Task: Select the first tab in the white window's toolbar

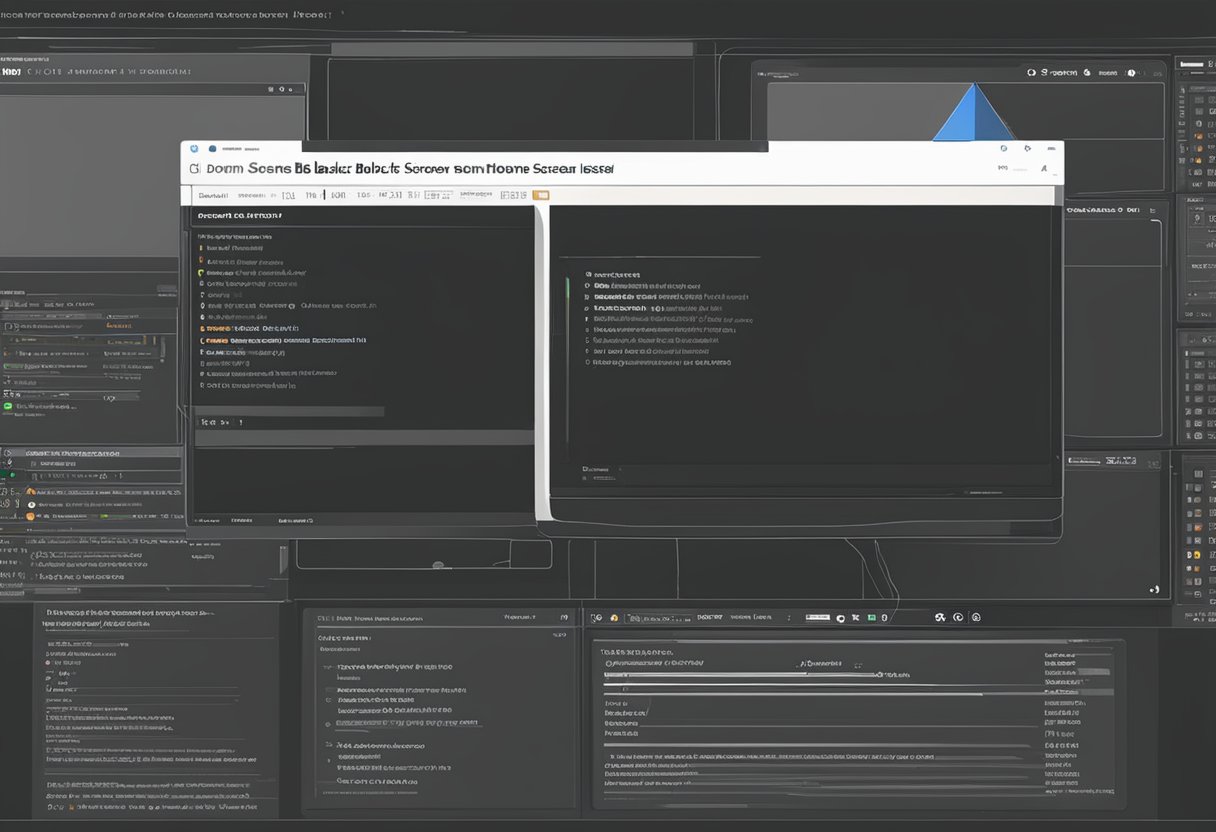Action: [x=213, y=196]
